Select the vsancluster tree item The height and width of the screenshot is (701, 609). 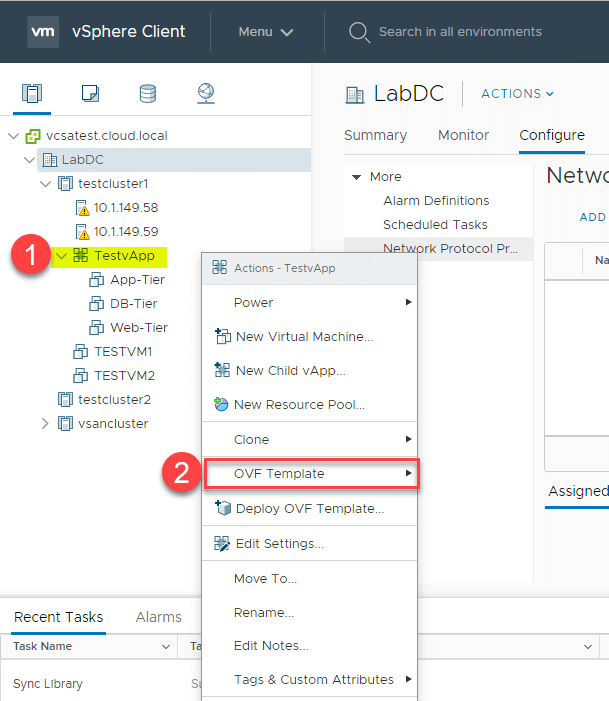(x=113, y=423)
